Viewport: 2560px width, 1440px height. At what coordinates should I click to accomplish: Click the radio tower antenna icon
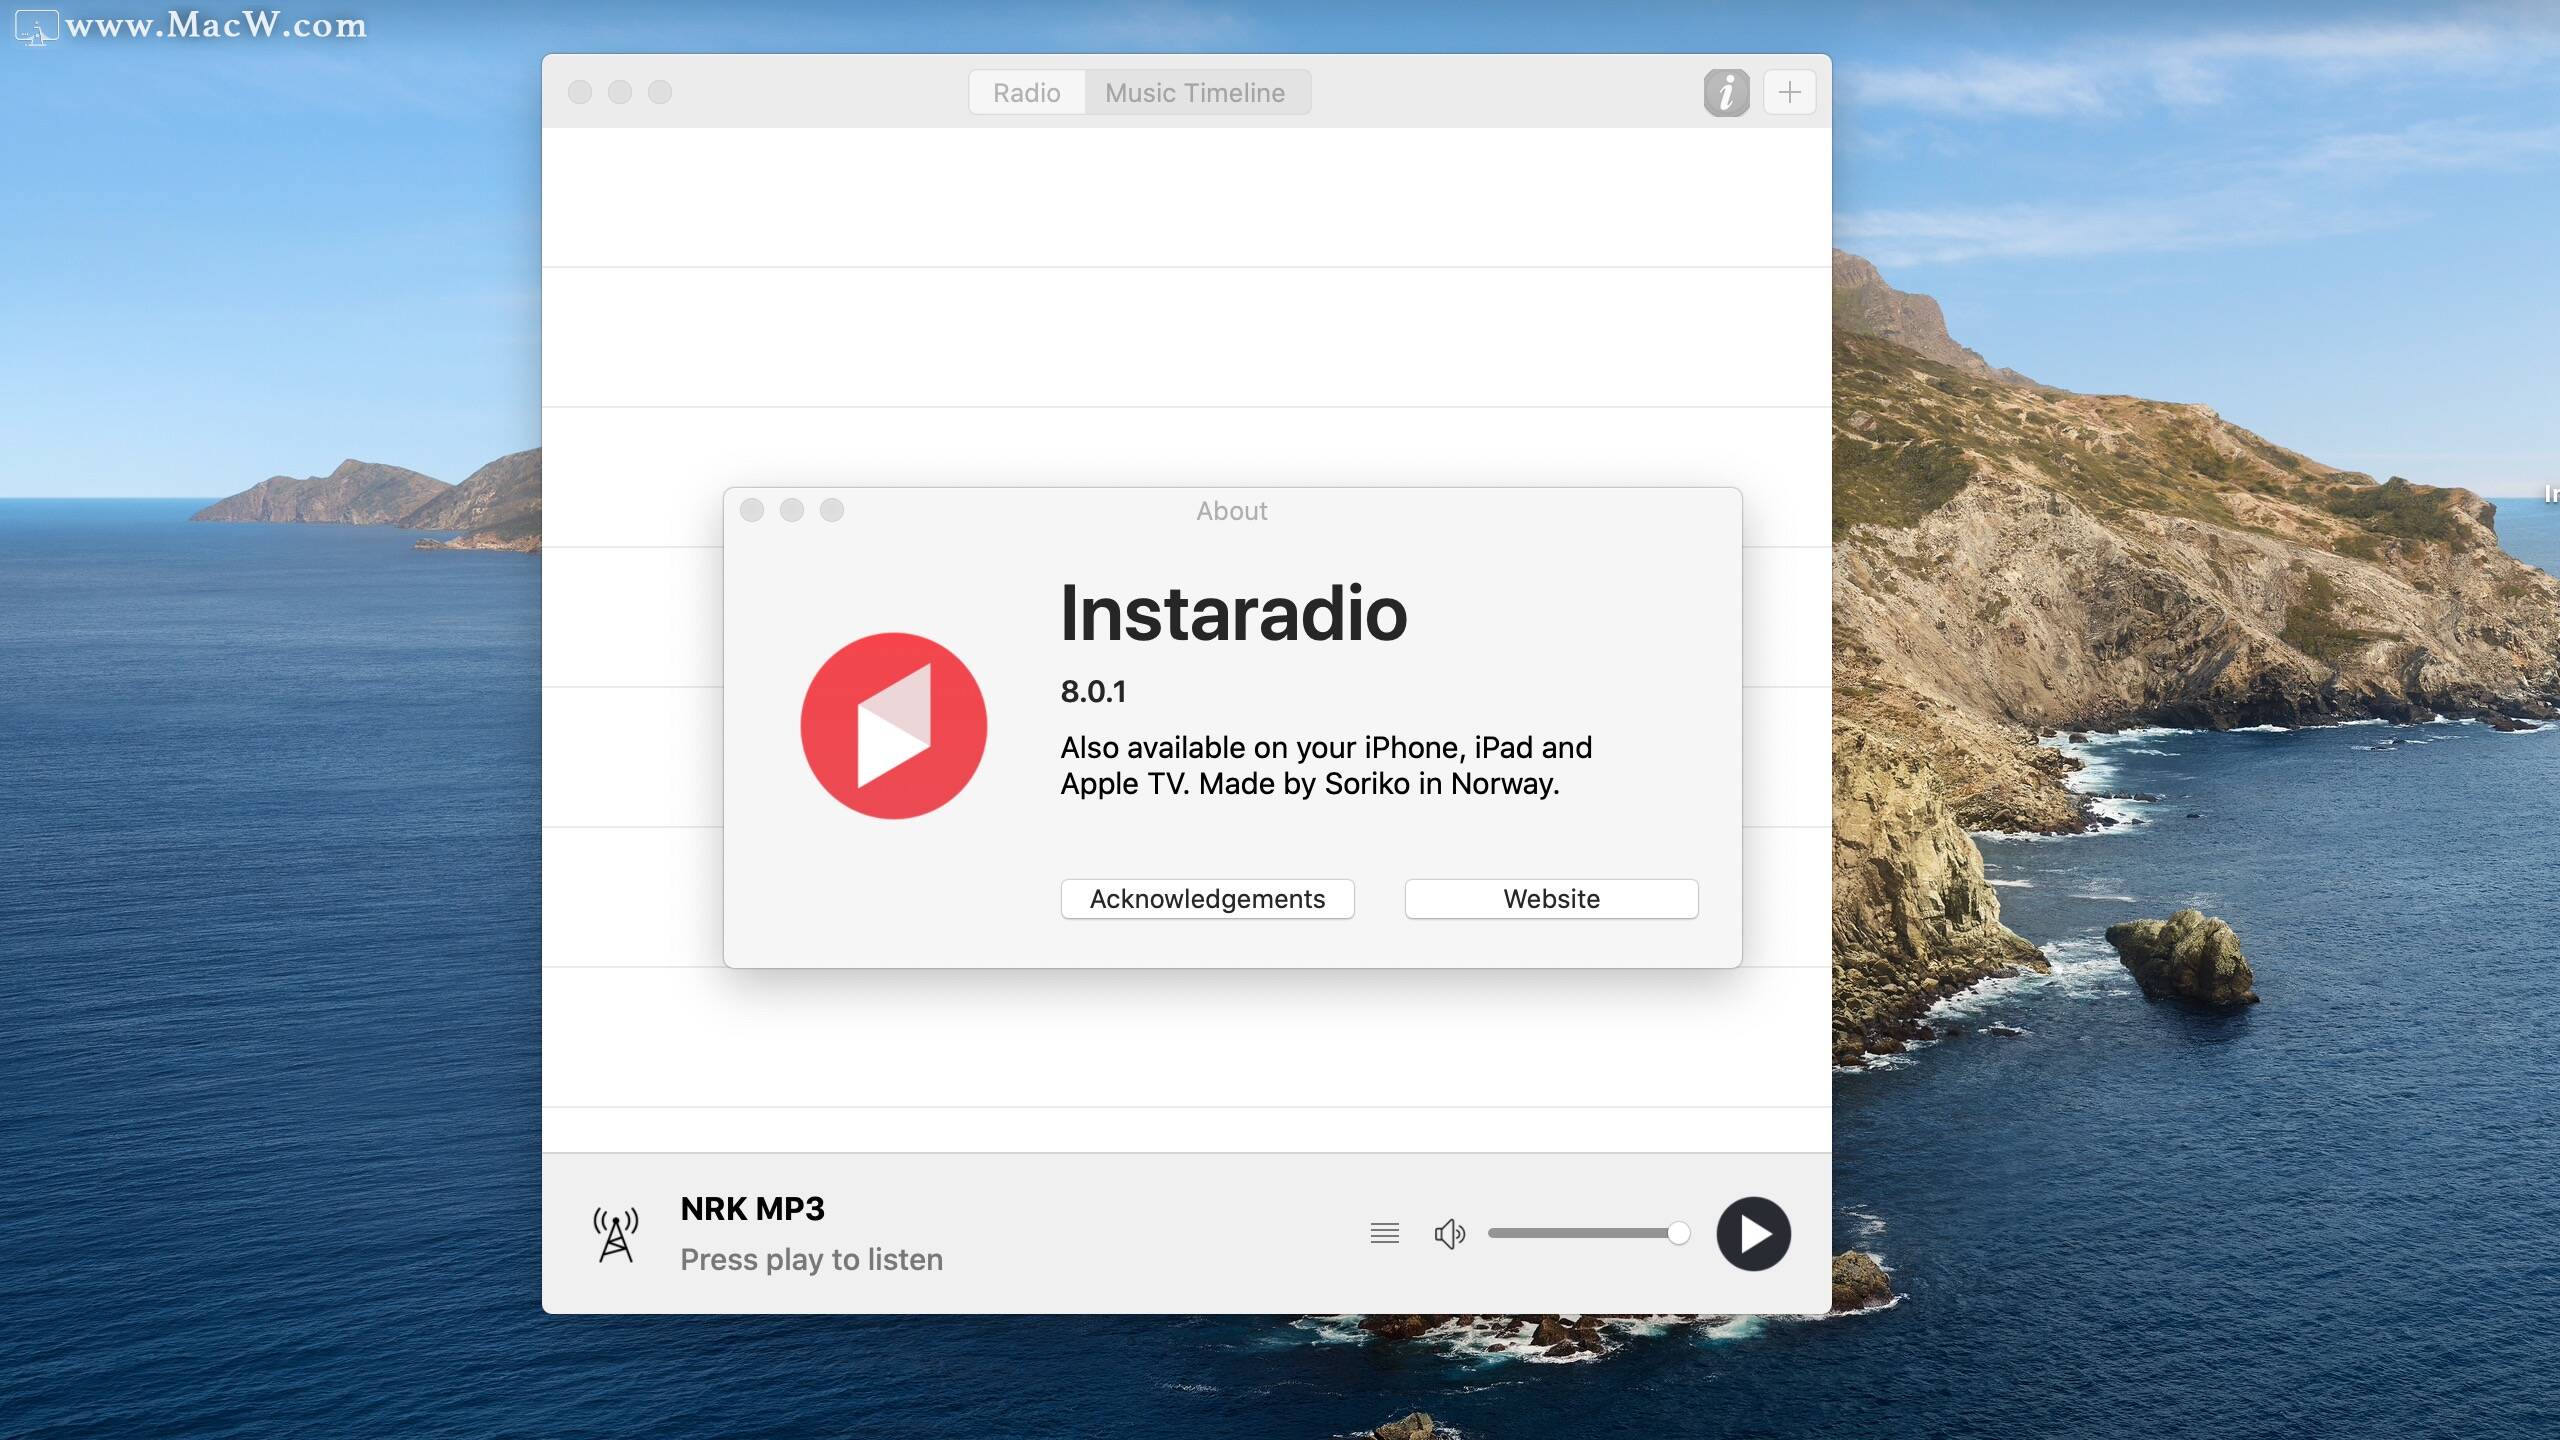[x=615, y=1235]
